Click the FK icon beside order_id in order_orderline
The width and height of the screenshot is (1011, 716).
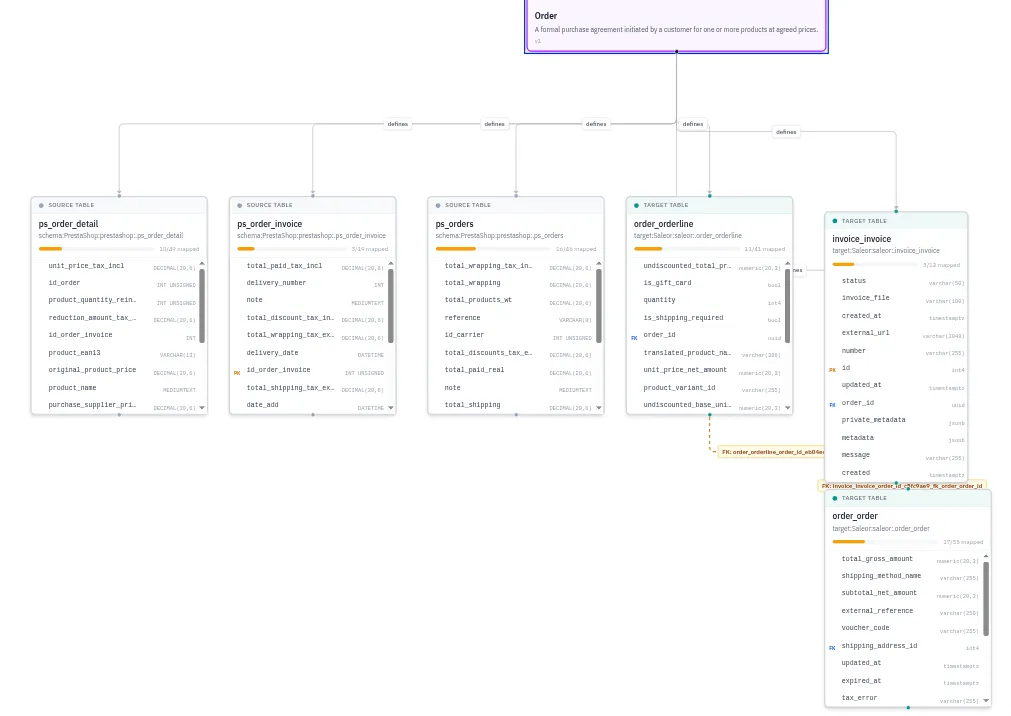point(634,338)
